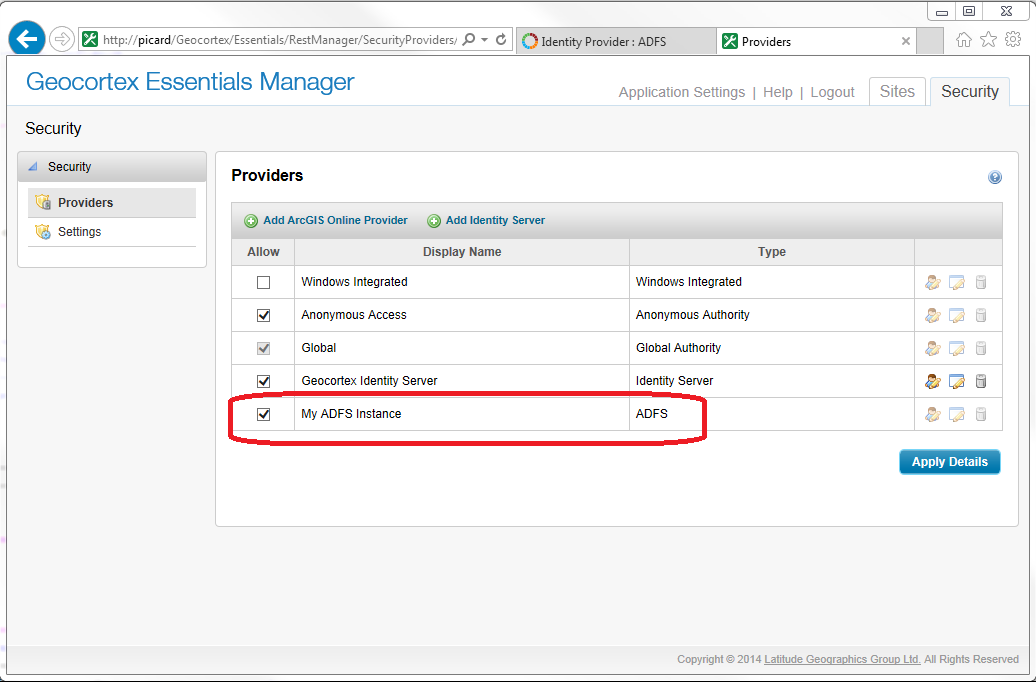Switch to Identity Provider : ADFS browser tab
The width and height of the screenshot is (1036, 682).
[616, 41]
